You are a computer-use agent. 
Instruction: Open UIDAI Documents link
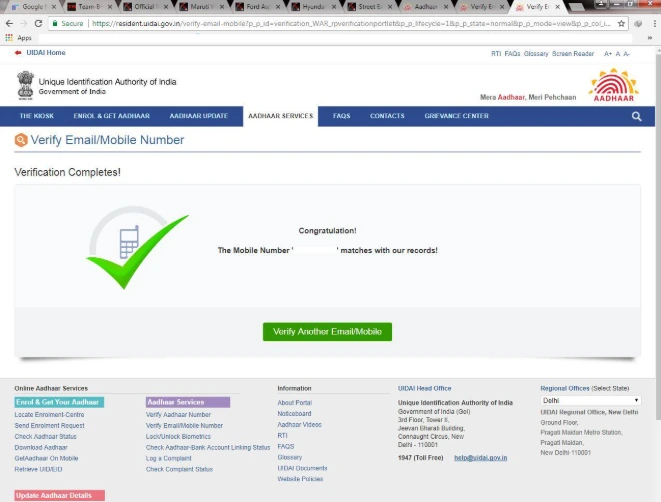[x=302, y=468]
